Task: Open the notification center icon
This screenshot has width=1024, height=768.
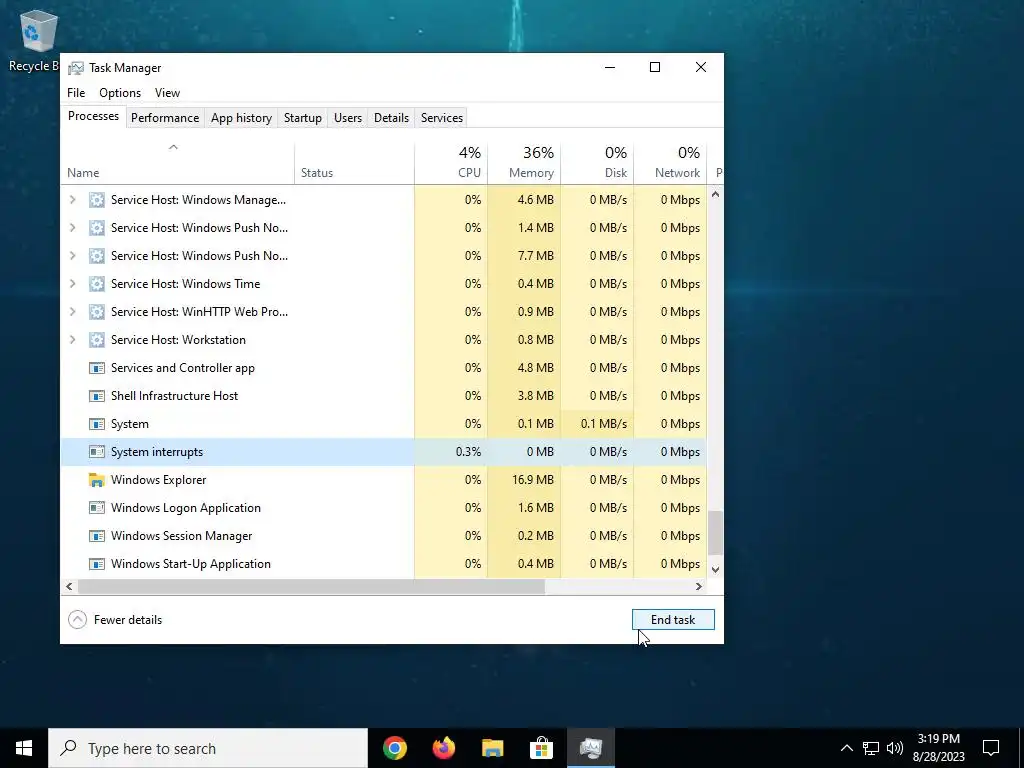Action: click(x=991, y=748)
